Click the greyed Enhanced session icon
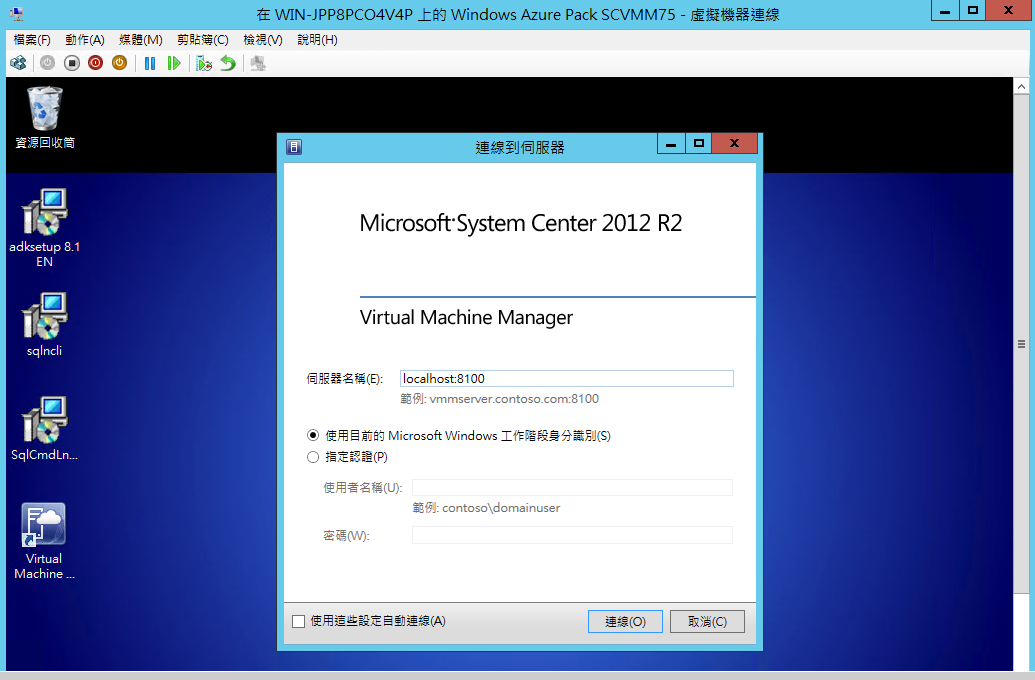This screenshot has width=1035, height=680. click(x=258, y=63)
